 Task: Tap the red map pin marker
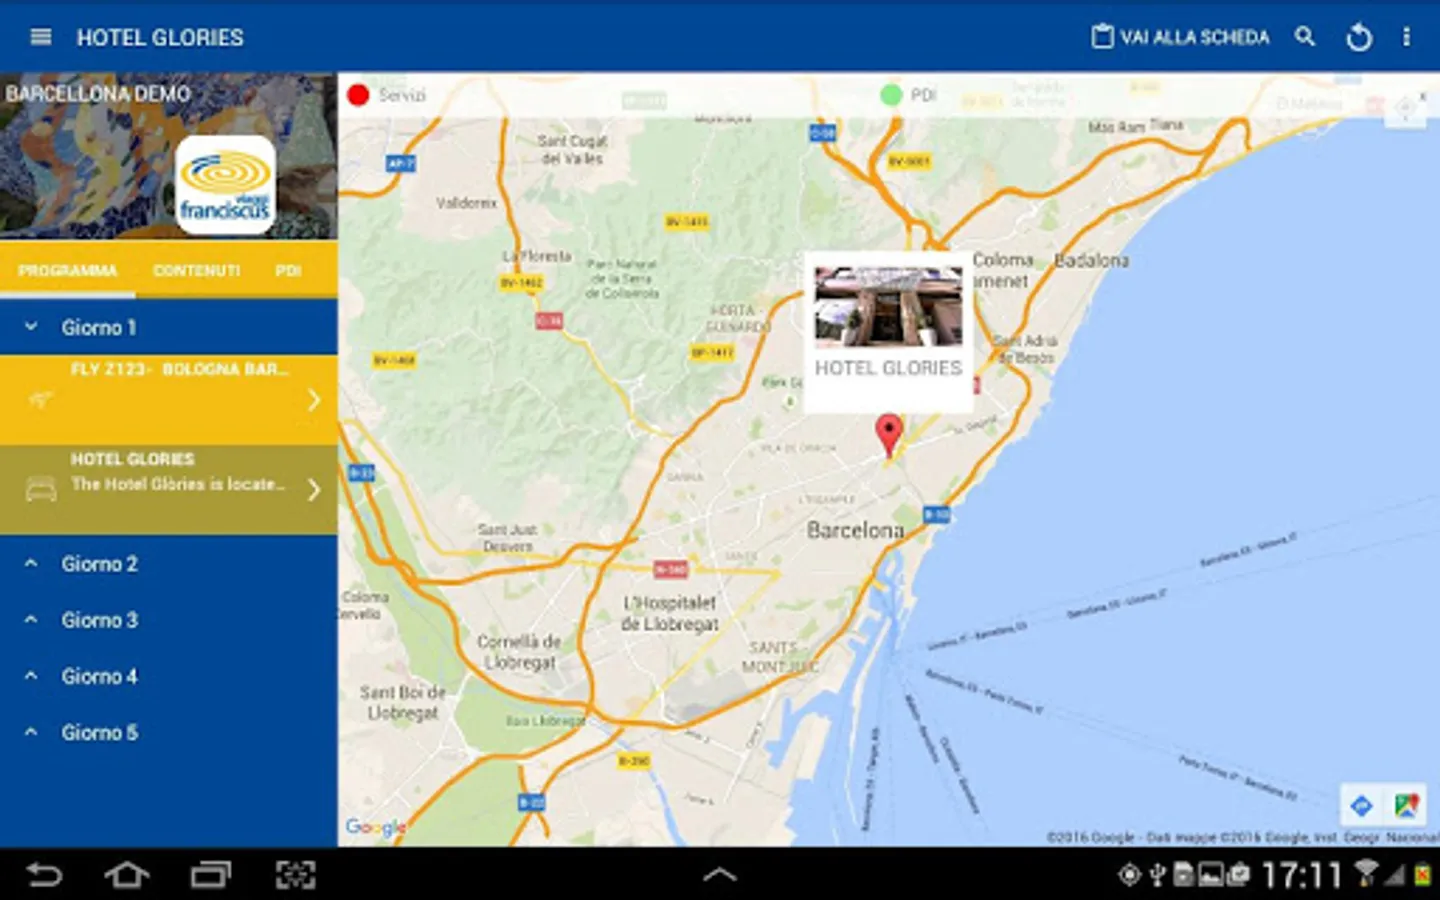click(x=888, y=436)
